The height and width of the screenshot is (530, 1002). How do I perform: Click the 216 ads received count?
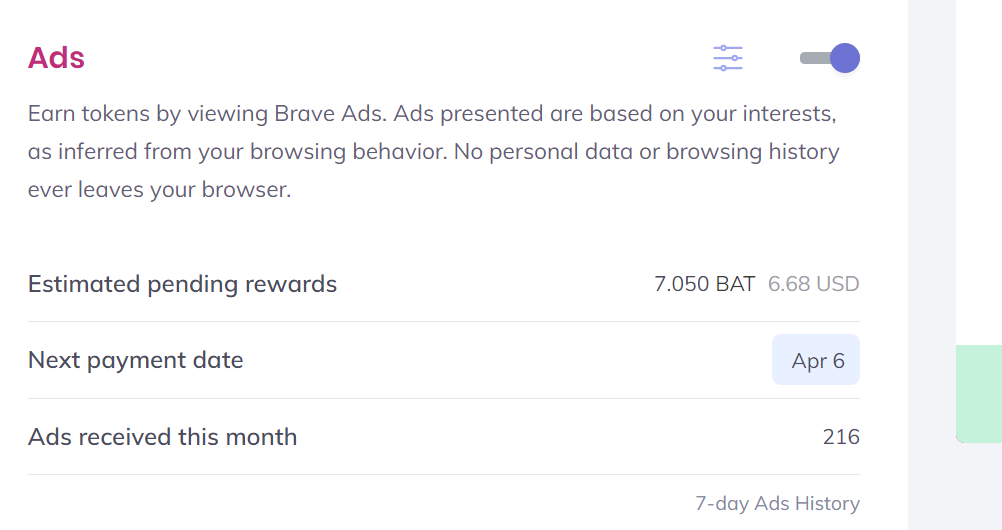(841, 437)
